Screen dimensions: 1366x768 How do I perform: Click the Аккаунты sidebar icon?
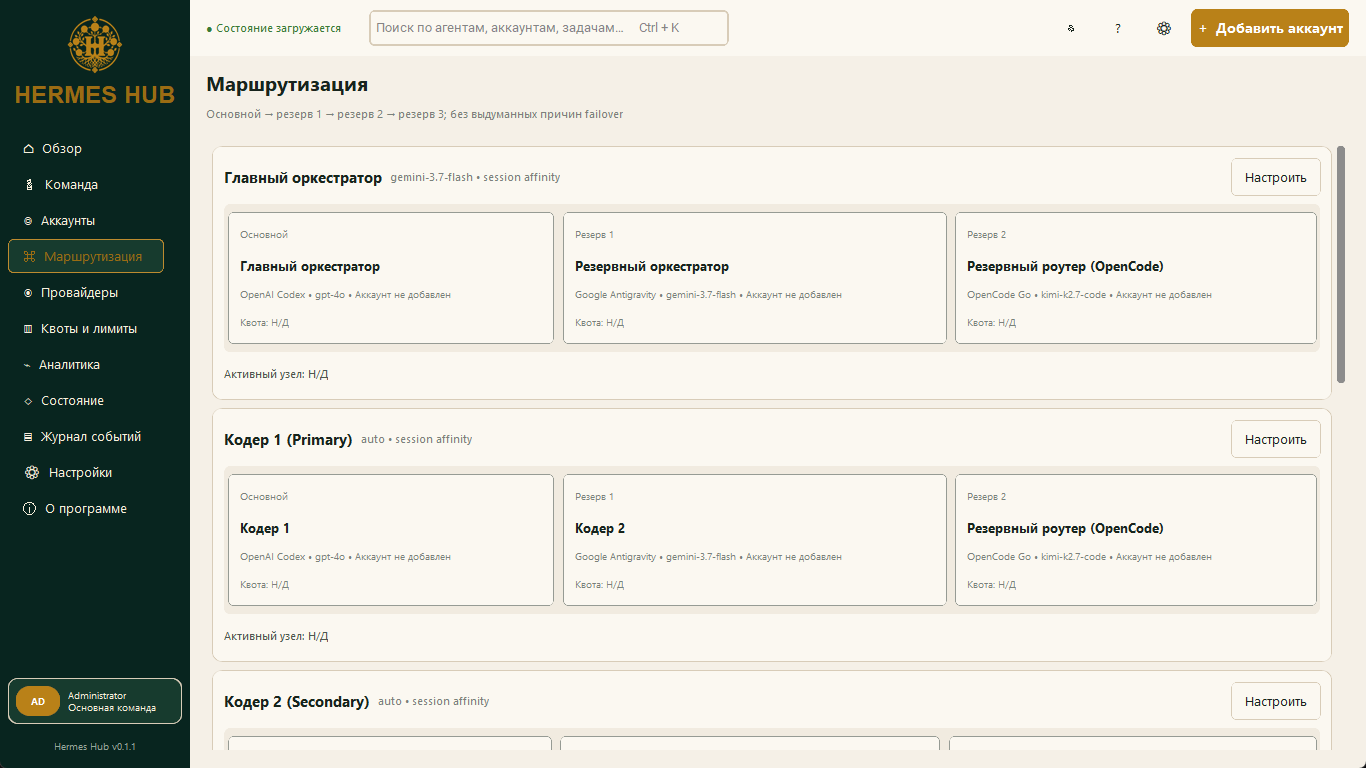28,221
